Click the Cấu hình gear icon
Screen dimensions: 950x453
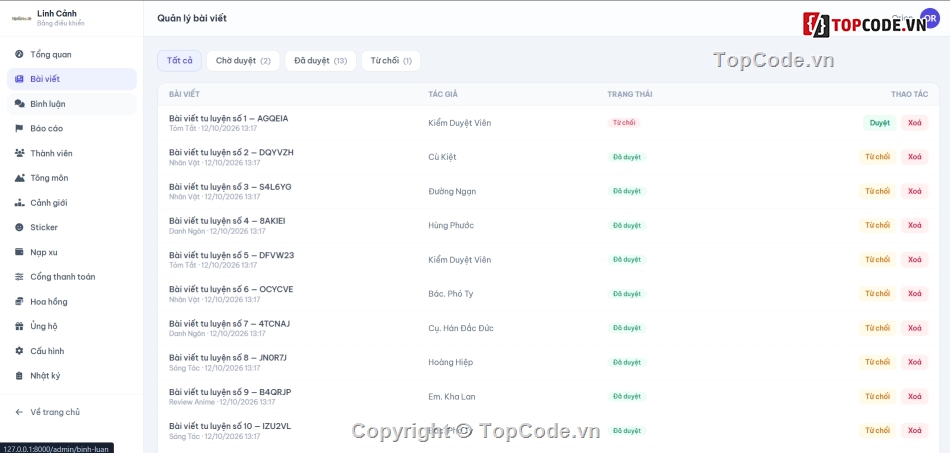[19, 351]
